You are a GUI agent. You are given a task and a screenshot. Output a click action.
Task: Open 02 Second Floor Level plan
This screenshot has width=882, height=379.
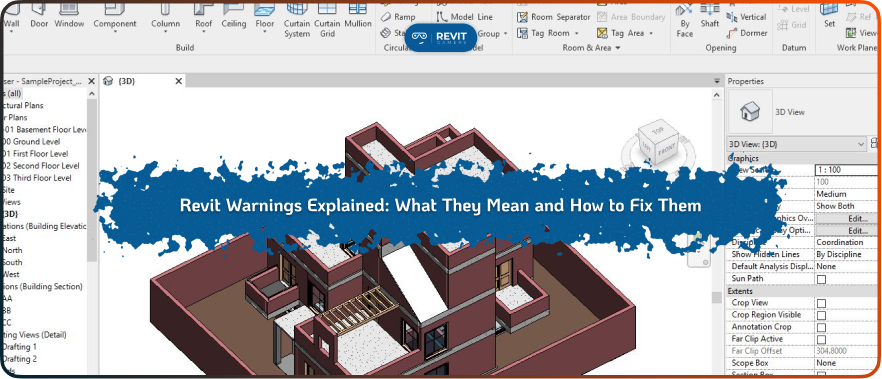(40, 166)
